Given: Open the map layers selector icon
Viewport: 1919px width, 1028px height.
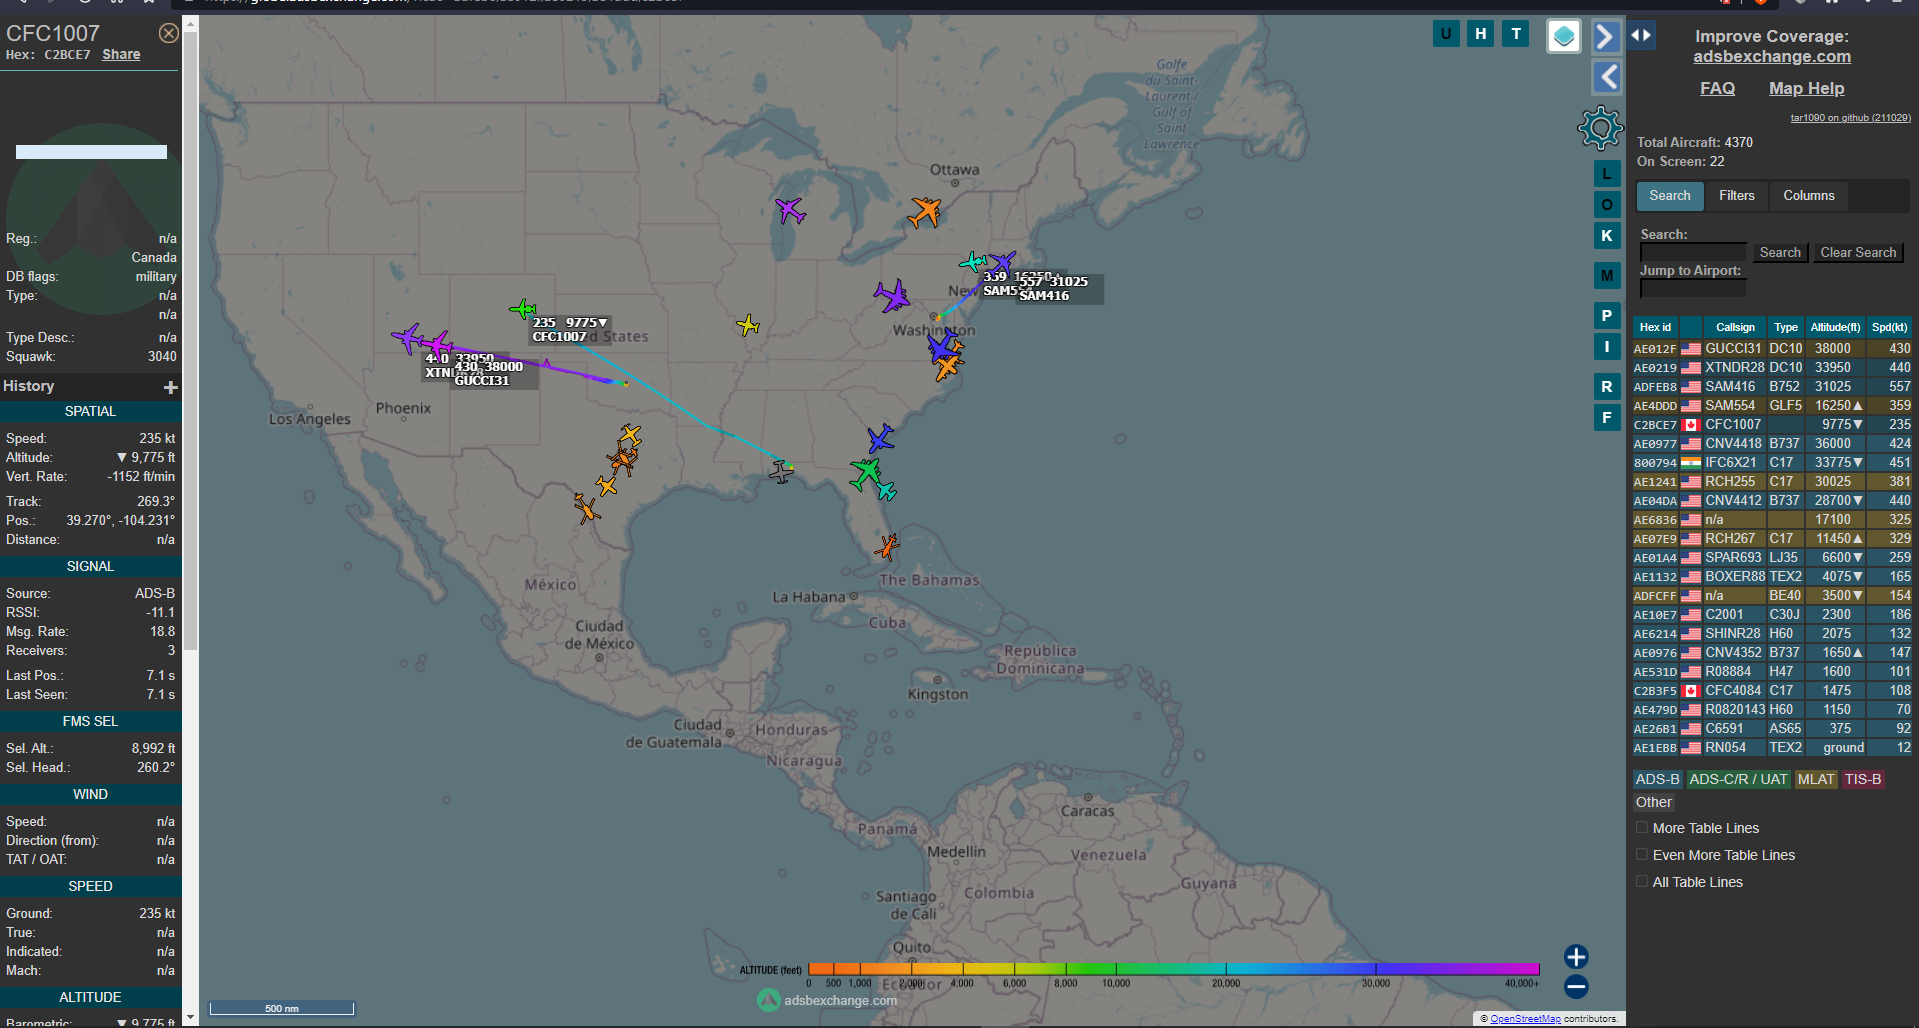Looking at the screenshot, I should (x=1564, y=37).
